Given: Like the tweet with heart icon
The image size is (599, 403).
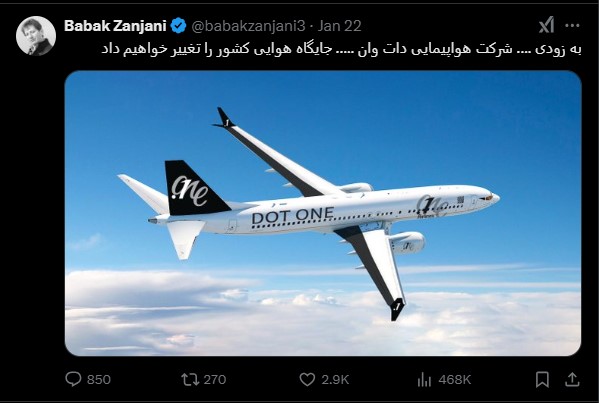Looking at the screenshot, I should pos(307,379).
